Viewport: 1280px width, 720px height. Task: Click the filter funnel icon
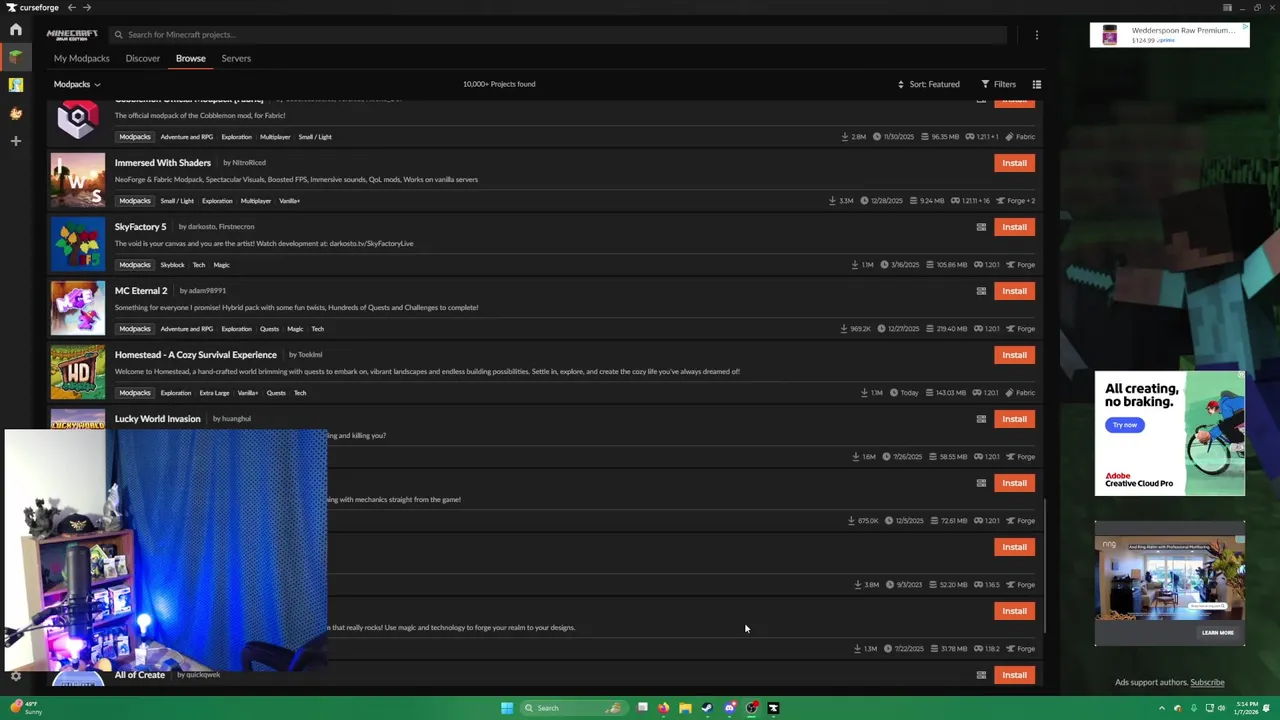(985, 84)
